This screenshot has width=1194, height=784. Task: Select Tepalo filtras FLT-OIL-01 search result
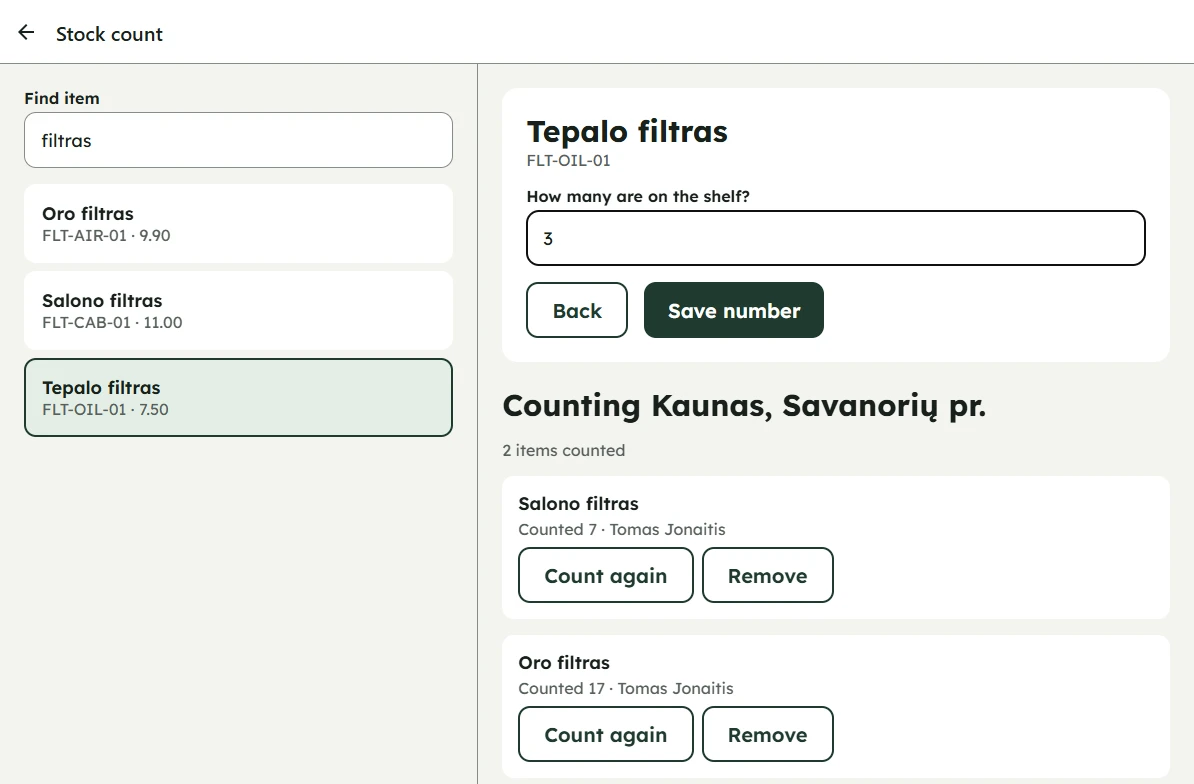[238, 397]
